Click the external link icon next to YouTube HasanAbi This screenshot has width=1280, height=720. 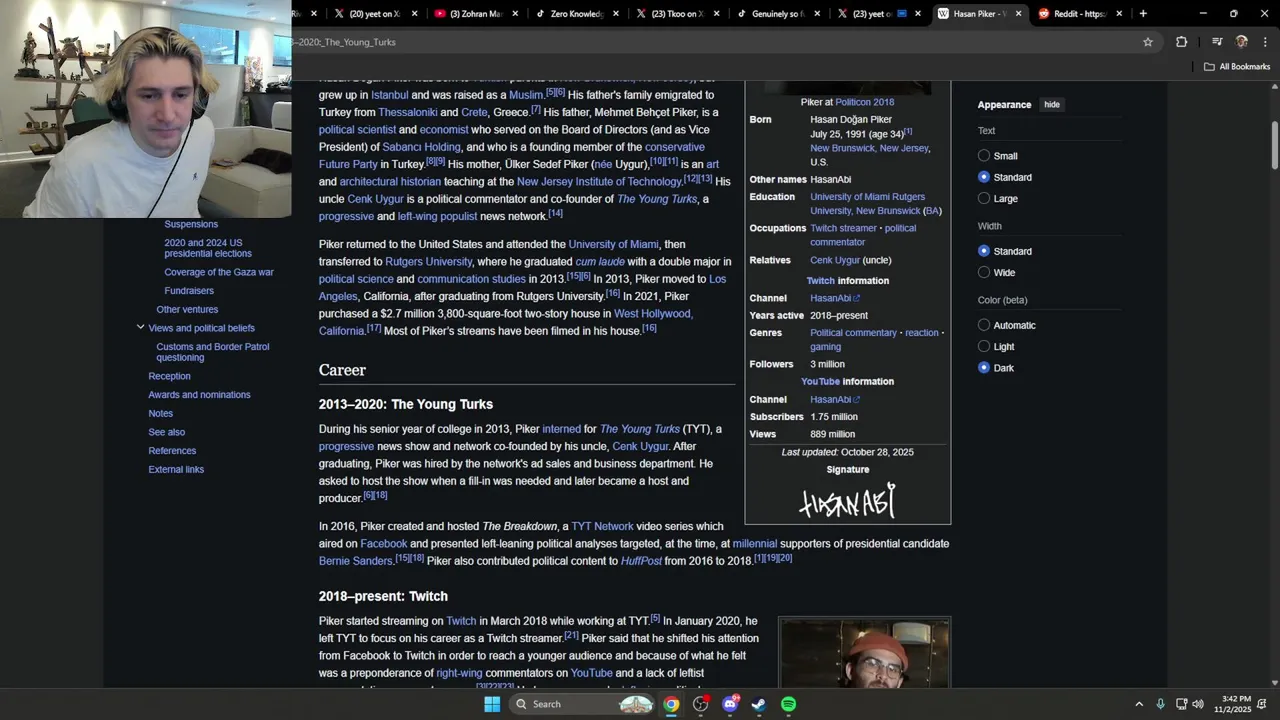(x=857, y=400)
